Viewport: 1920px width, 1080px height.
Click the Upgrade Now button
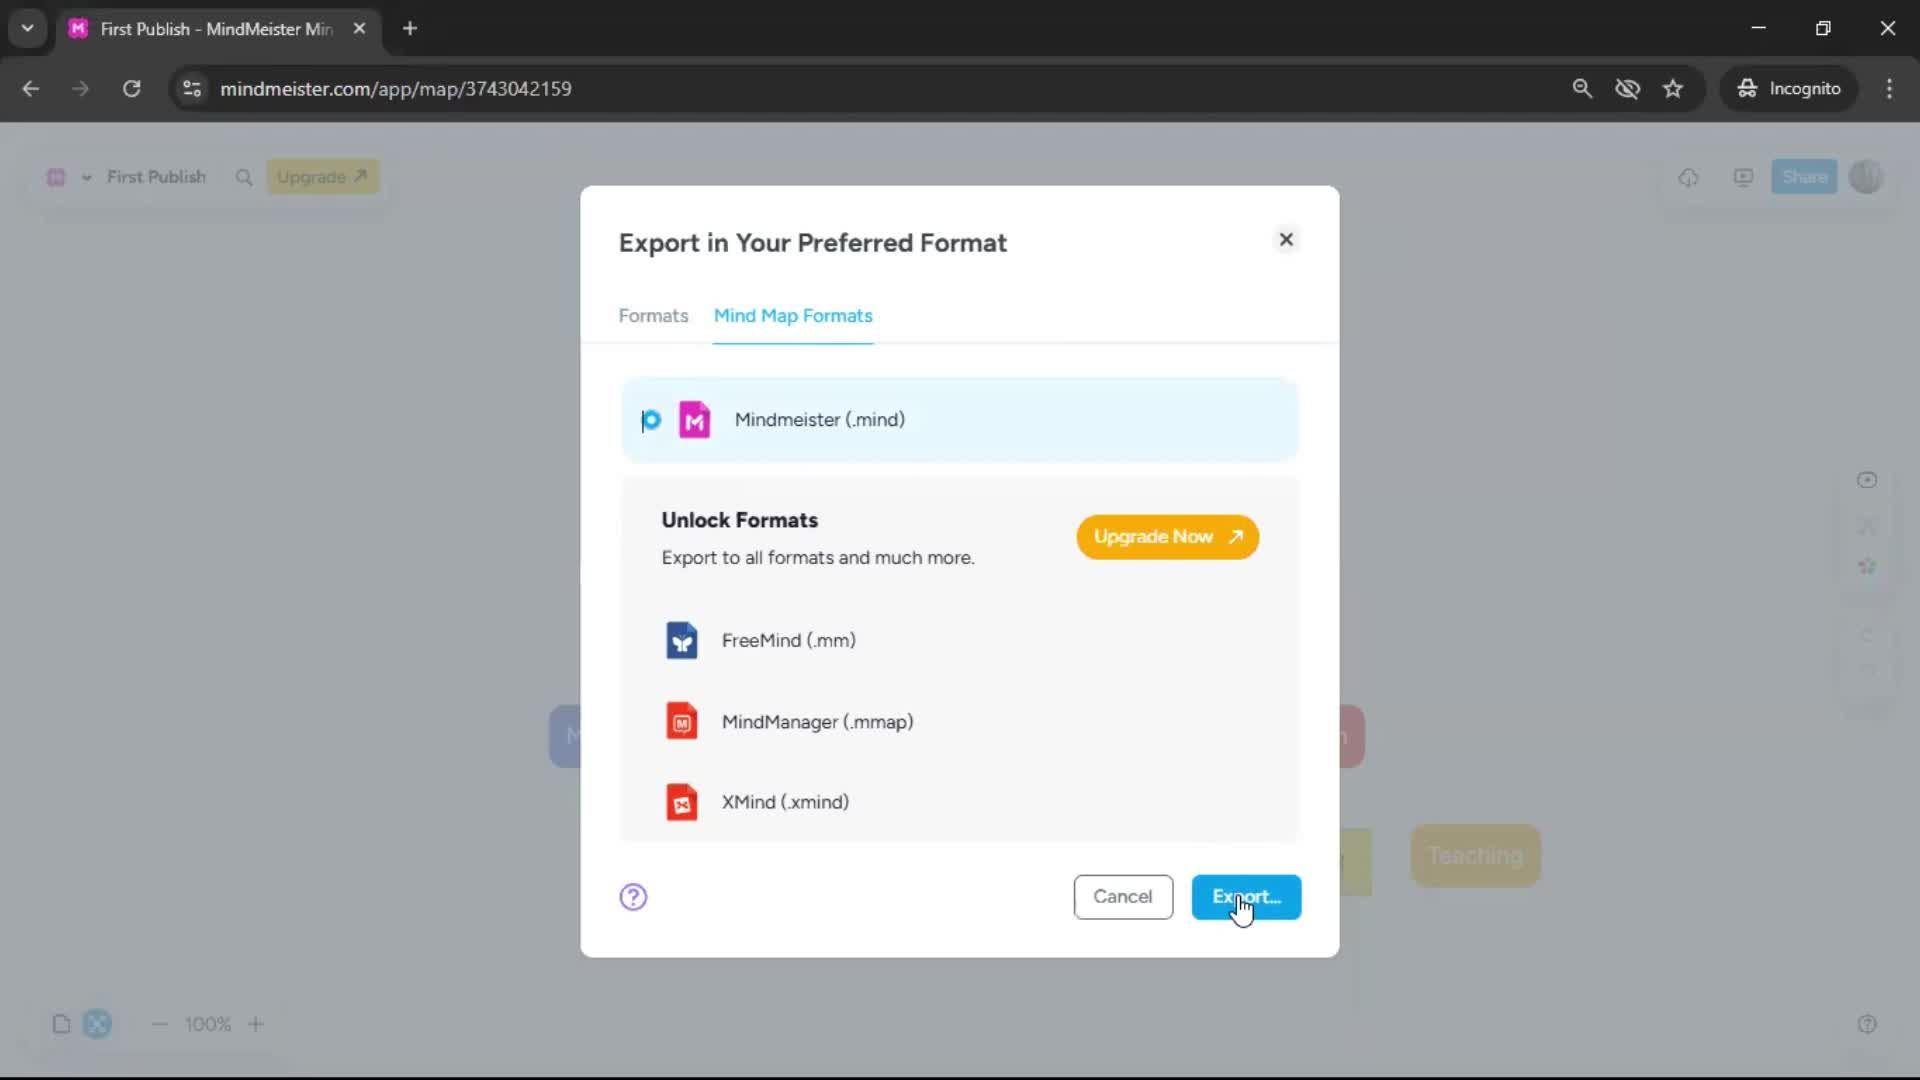coord(1167,537)
